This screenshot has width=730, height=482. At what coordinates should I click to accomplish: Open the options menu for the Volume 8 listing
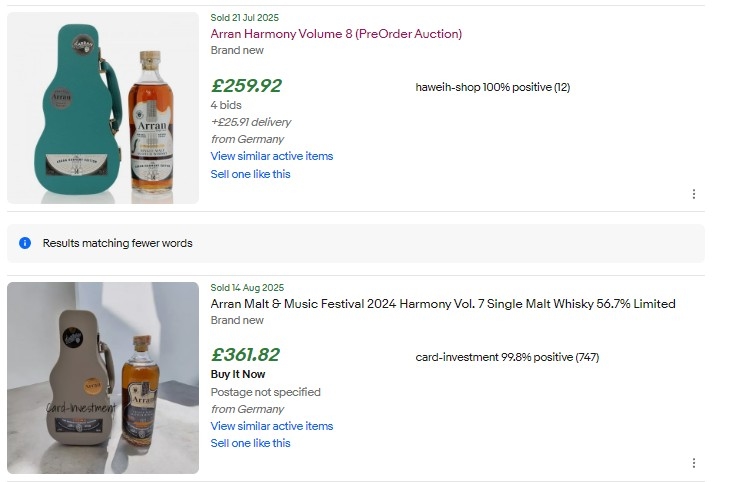coord(694,194)
